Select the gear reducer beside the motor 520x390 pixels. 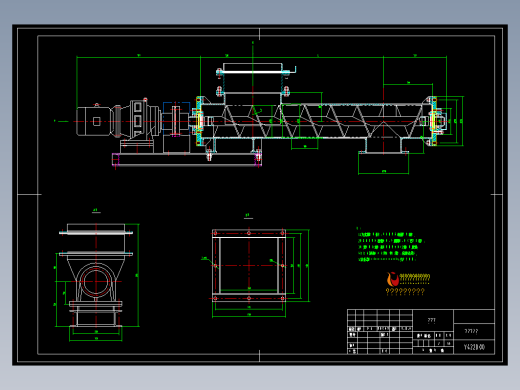point(136,119)
